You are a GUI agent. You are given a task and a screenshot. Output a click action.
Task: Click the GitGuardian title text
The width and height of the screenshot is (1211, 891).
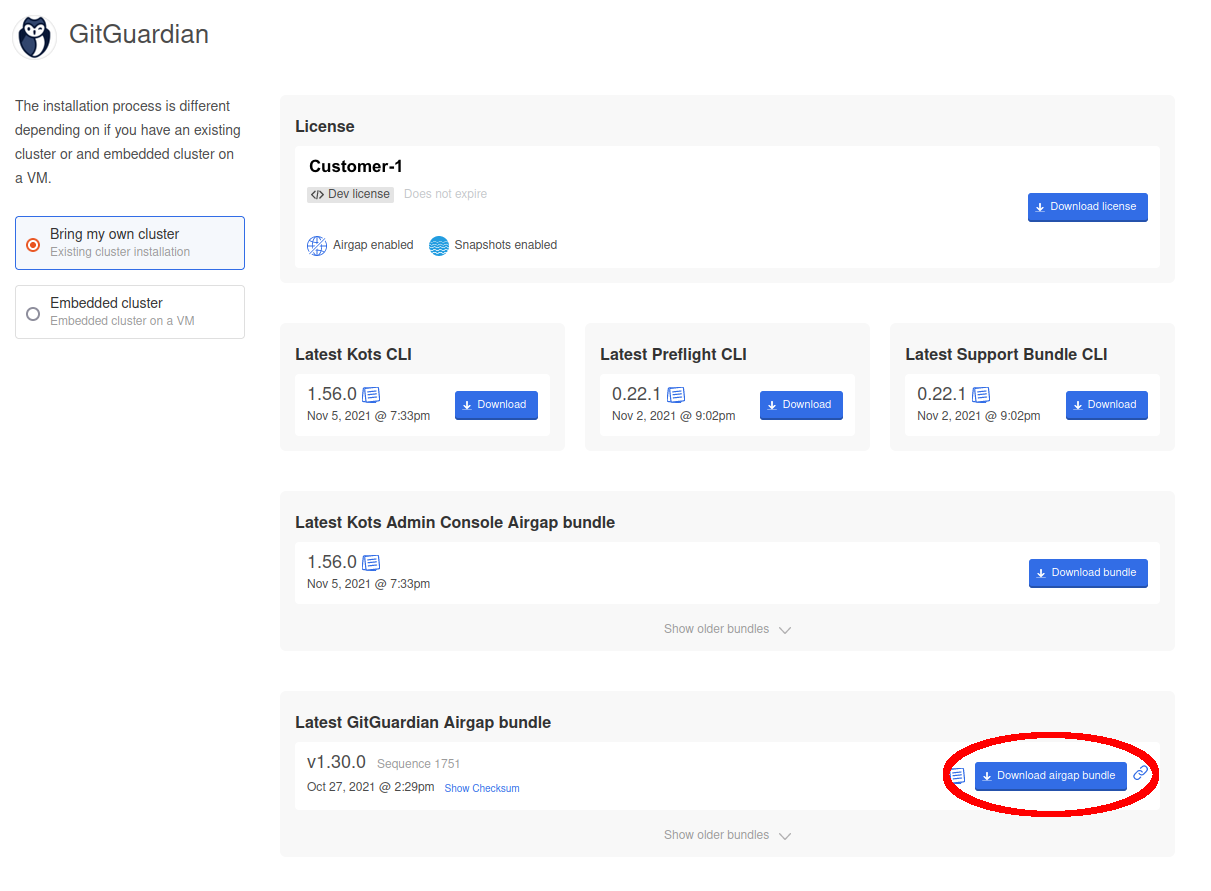pos(139,34)
